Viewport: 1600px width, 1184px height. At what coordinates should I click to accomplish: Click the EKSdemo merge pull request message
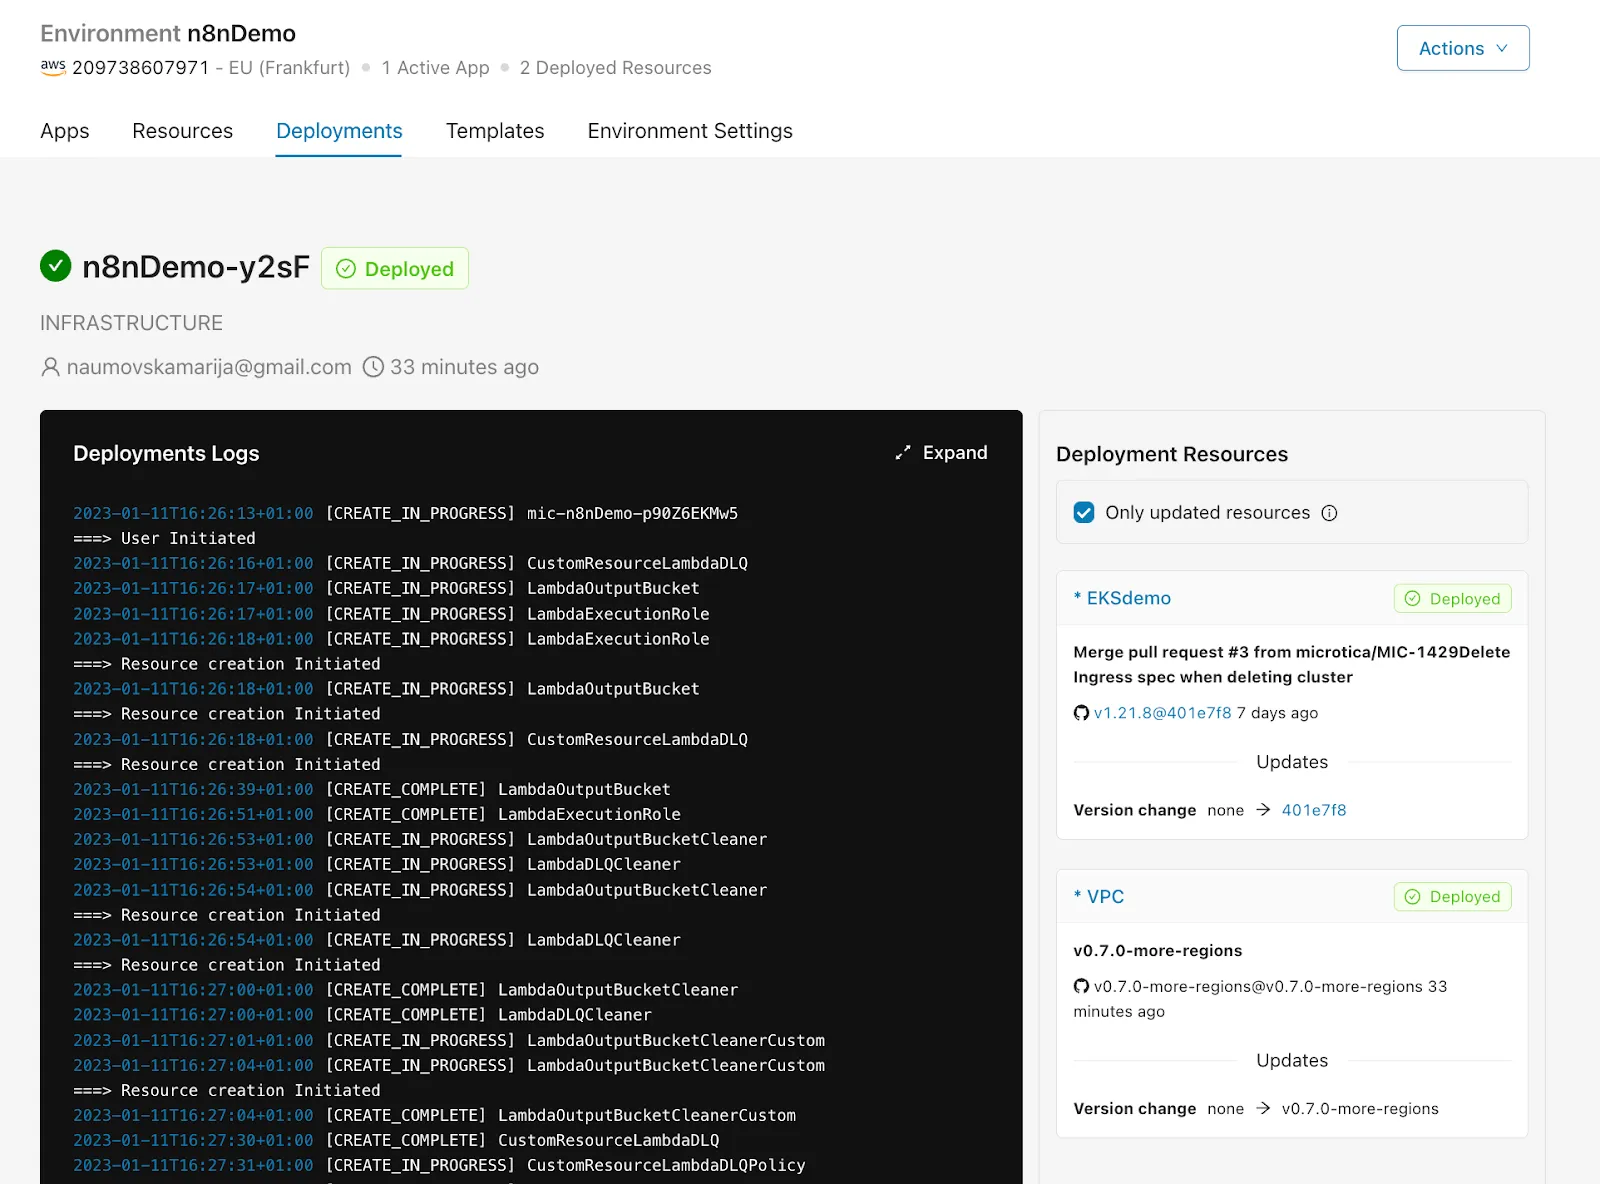coord(1292,664)
